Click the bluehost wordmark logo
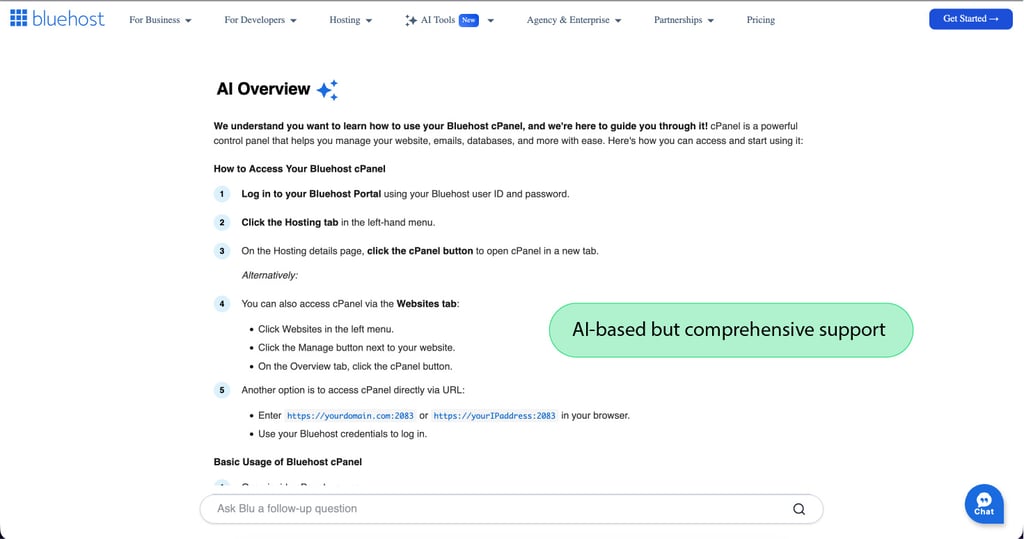The height and width of the screenshot is (539, 1024). pyautogui.click(x=68, y=18)
